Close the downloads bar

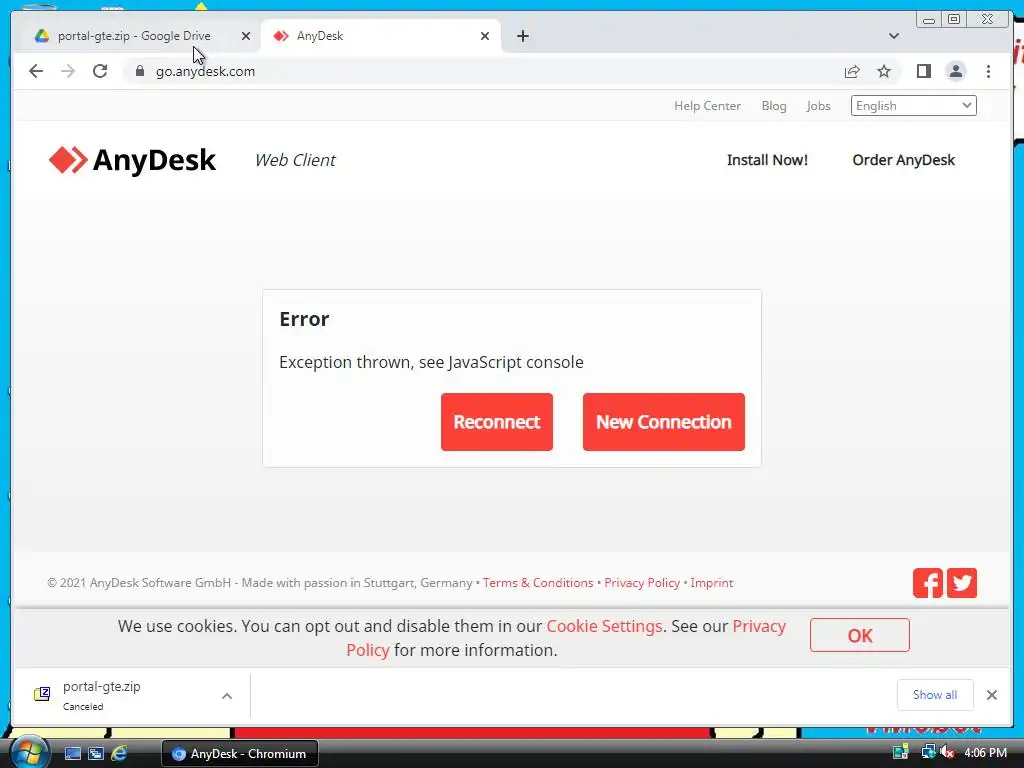coord(991,695)
